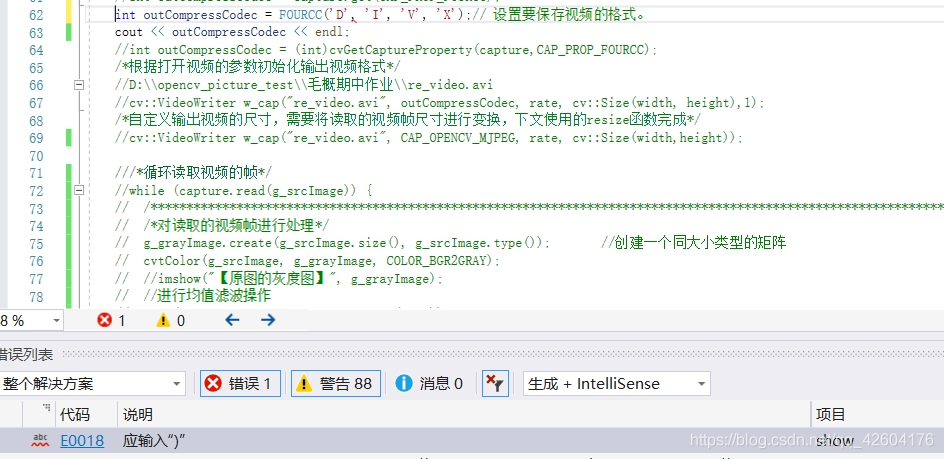Image resolution: width=944 pixels, height=459 pixels.
Task: Click the cout statement on line 63
Action: click(x=232, y=32)
